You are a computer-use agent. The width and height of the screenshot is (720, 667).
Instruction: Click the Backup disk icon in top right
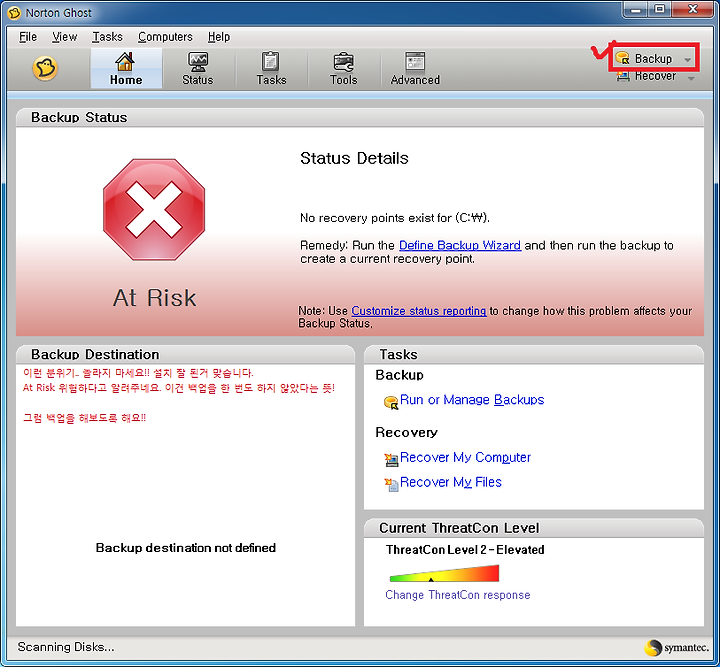click(622, 58)
